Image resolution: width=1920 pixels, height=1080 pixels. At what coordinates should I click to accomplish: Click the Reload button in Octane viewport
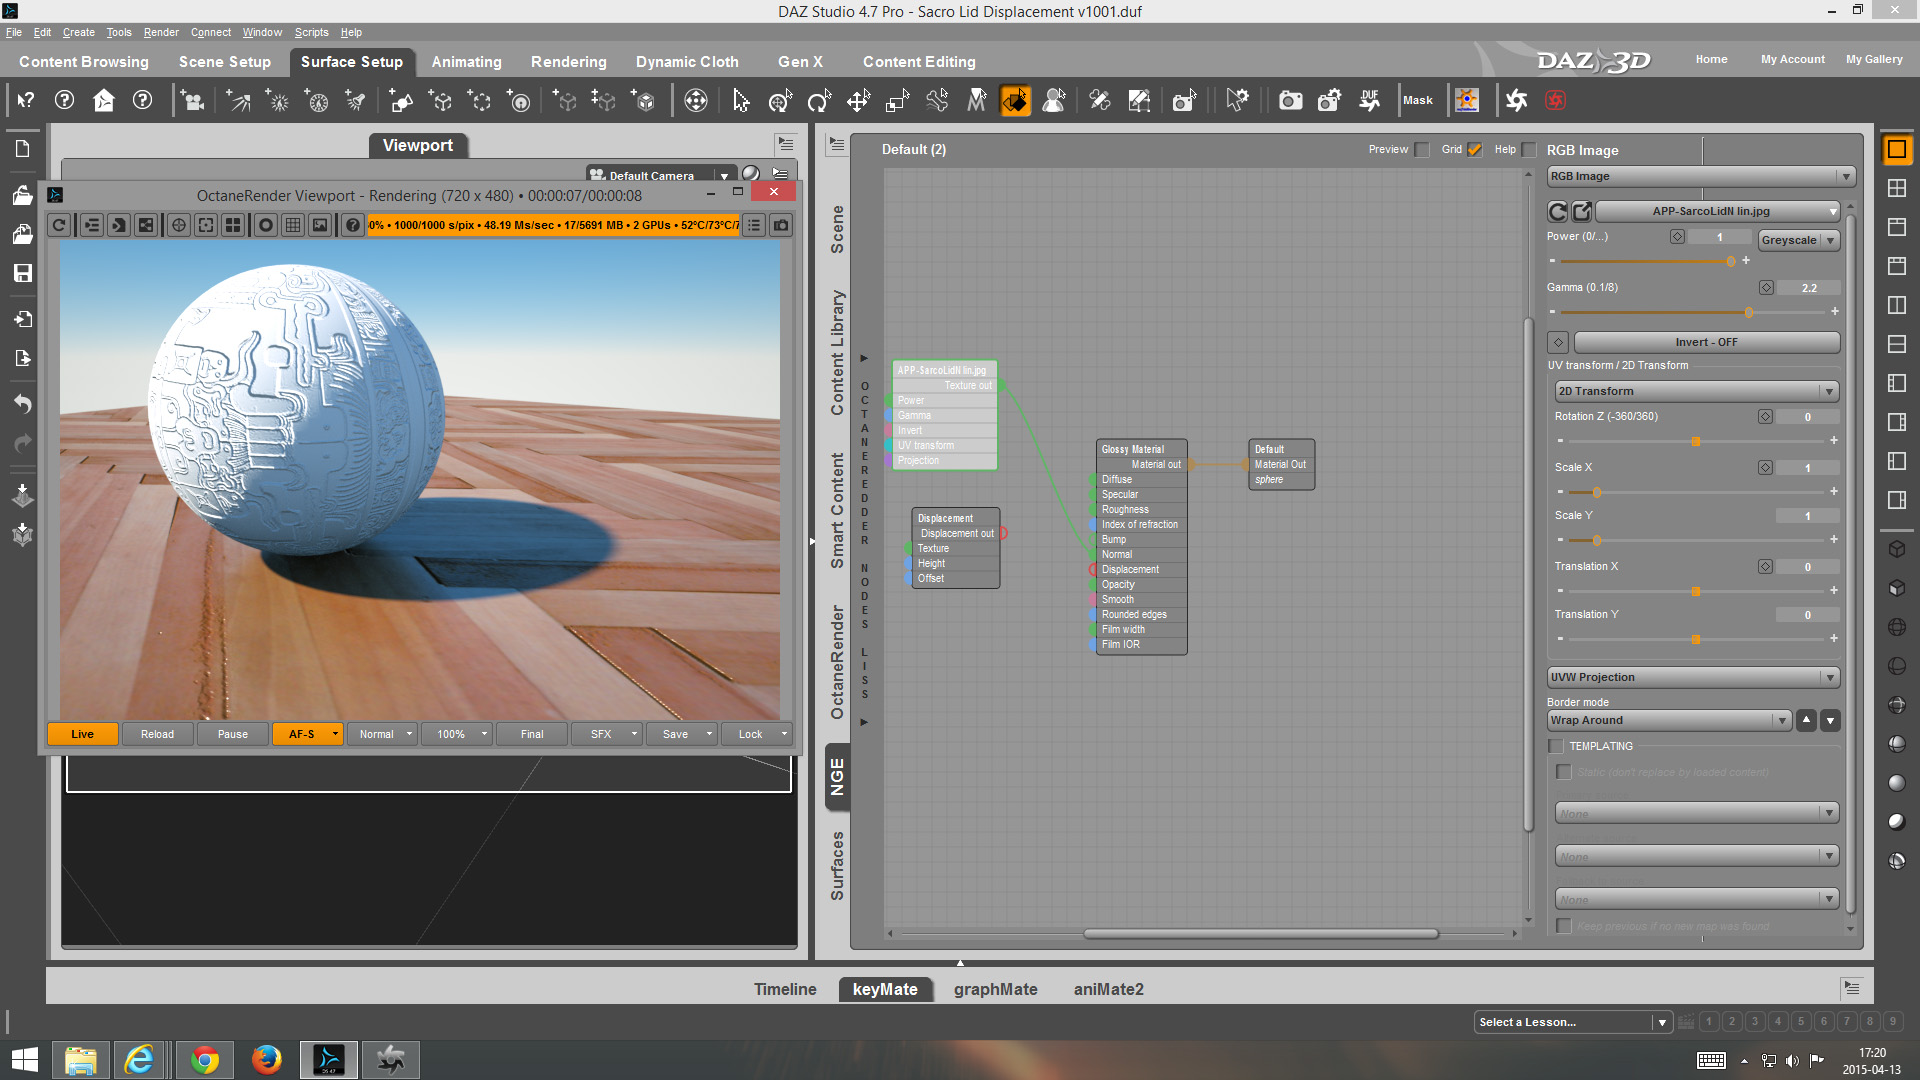click(157, 734)
